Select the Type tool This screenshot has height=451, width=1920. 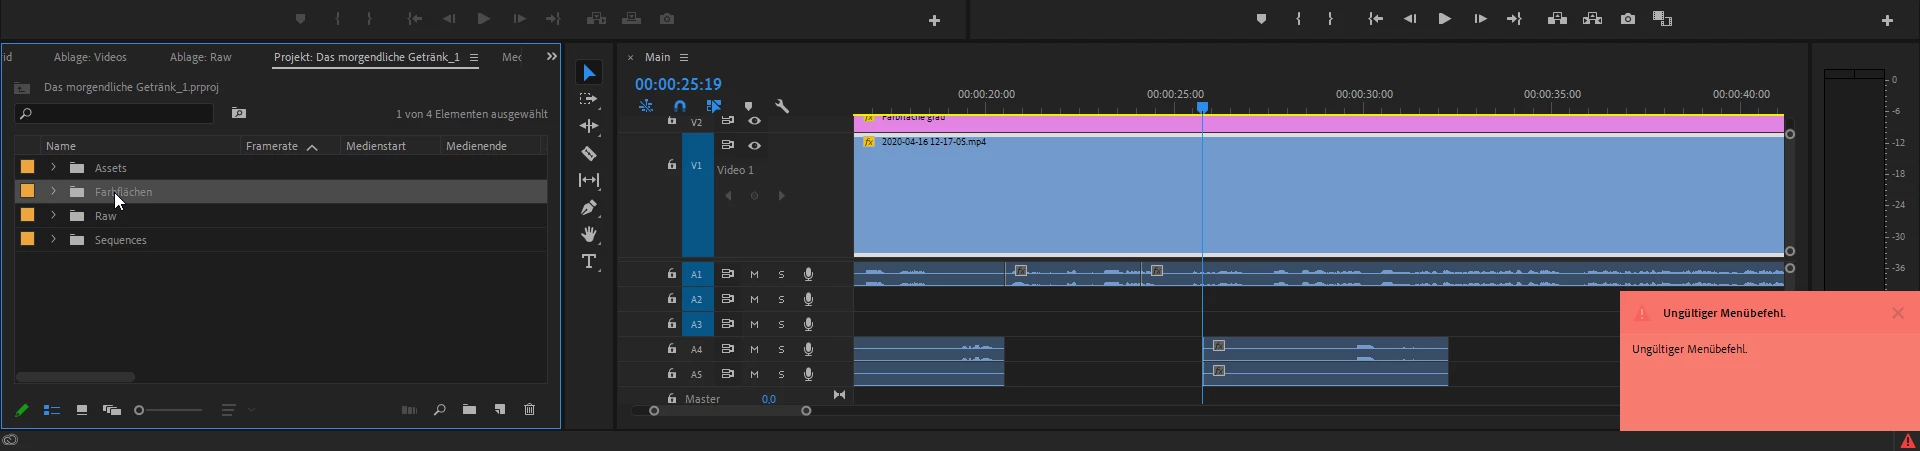pos(589,261)
